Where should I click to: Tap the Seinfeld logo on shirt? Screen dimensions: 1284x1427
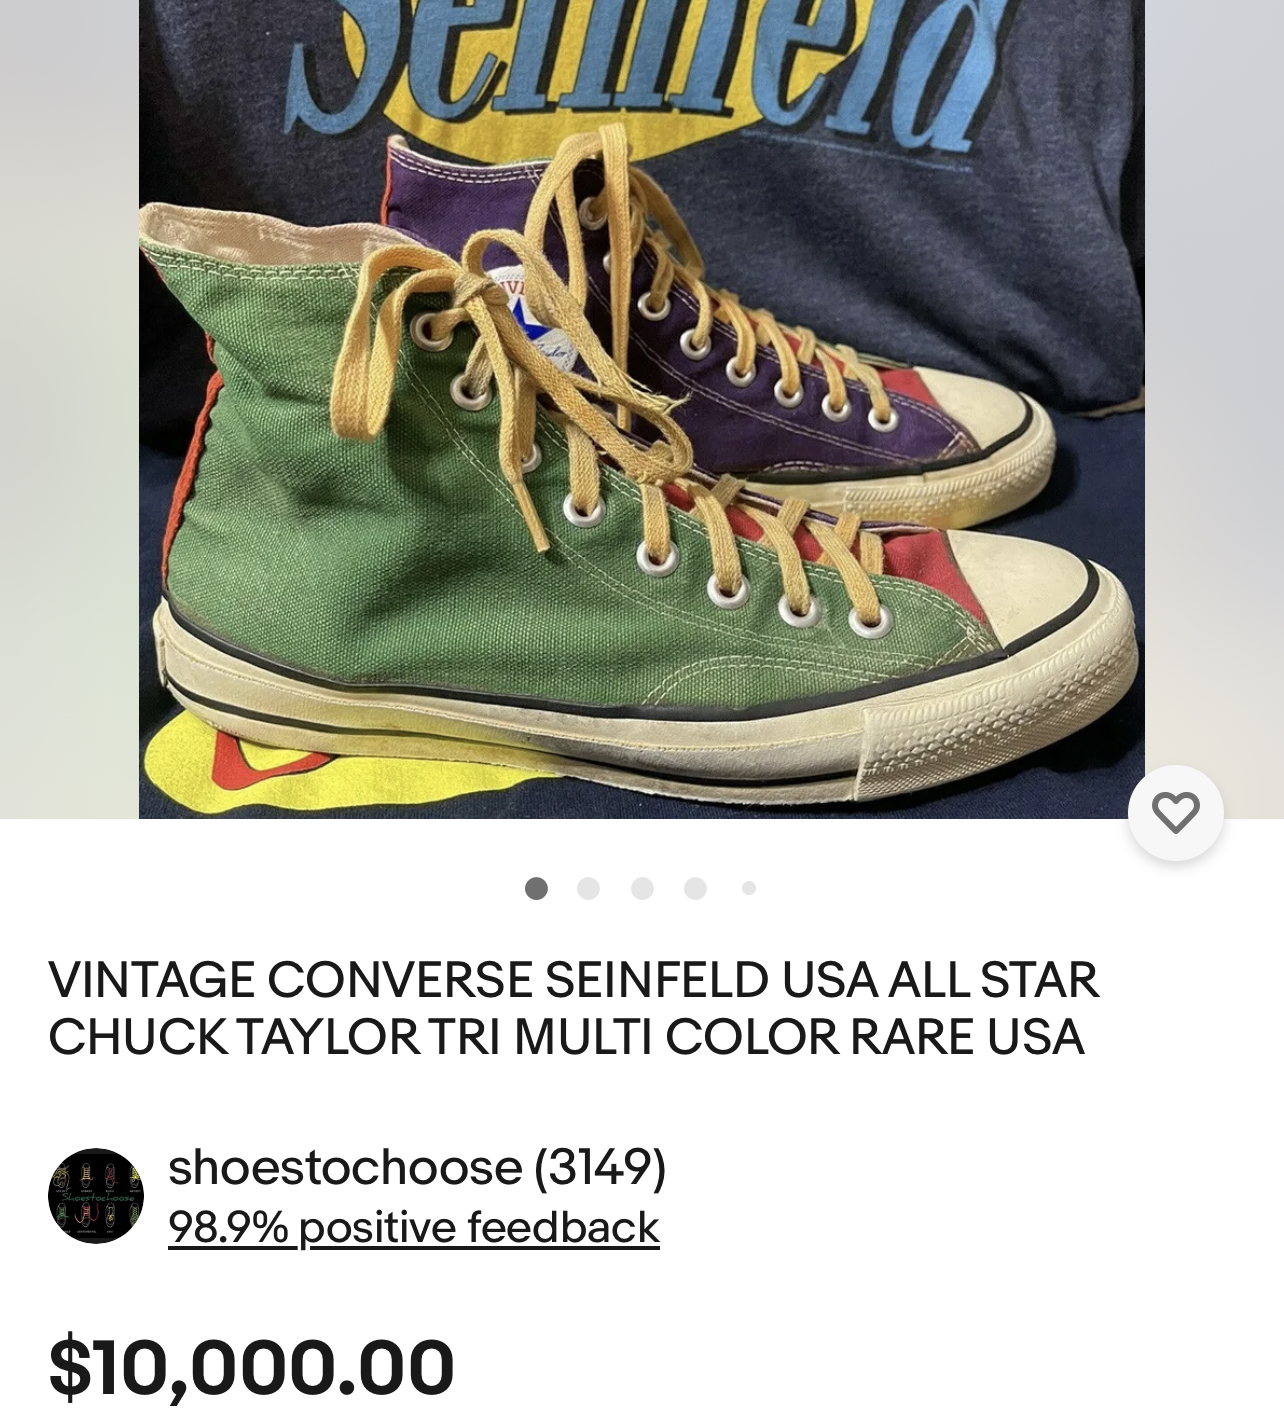tap(640, 60)
